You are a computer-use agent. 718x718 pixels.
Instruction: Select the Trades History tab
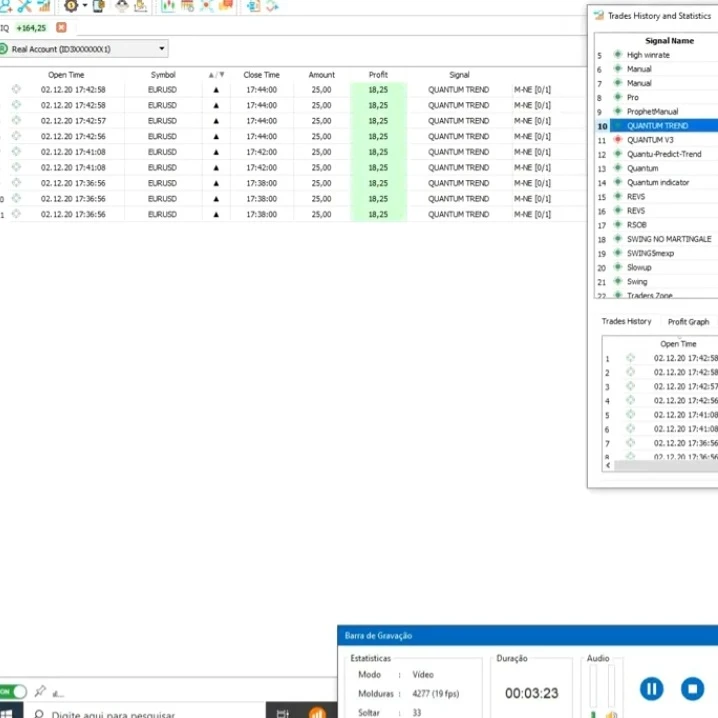tap(626, 322)
